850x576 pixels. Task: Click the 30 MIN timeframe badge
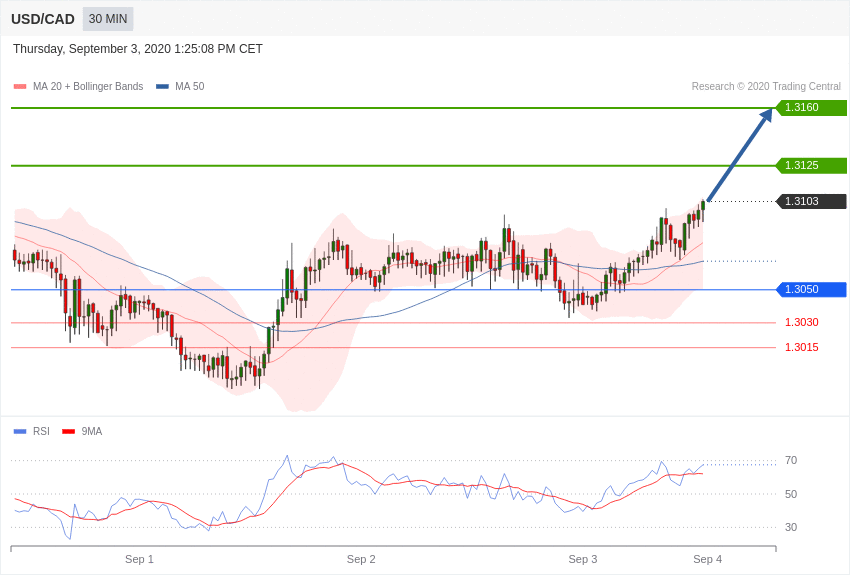(x=108, y=19)
